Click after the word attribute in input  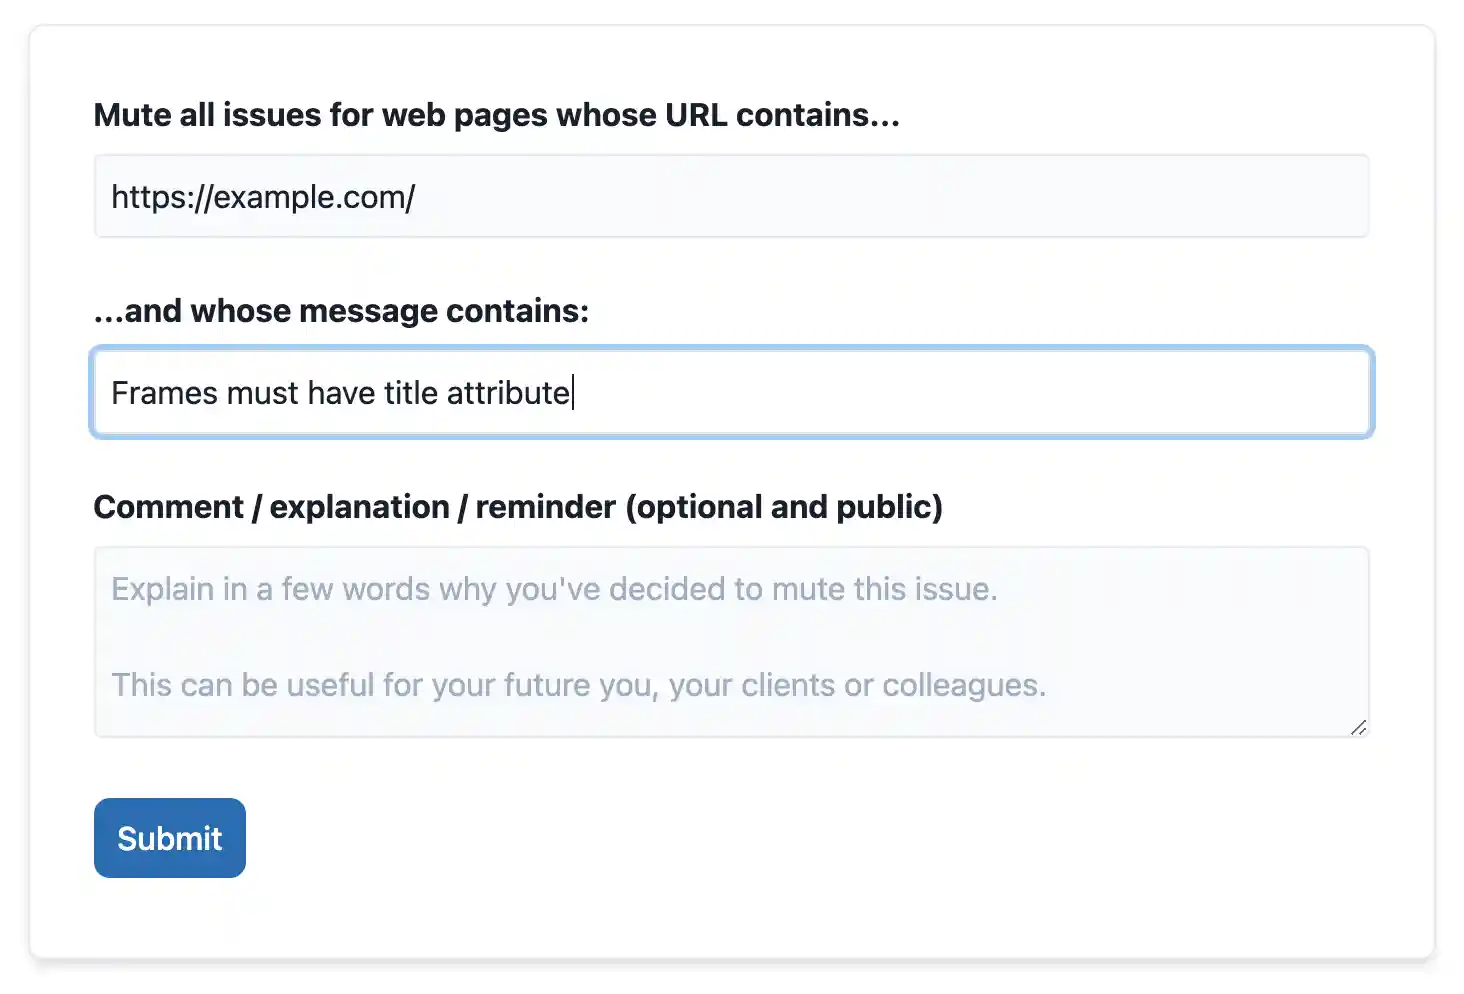pos(573,392)
